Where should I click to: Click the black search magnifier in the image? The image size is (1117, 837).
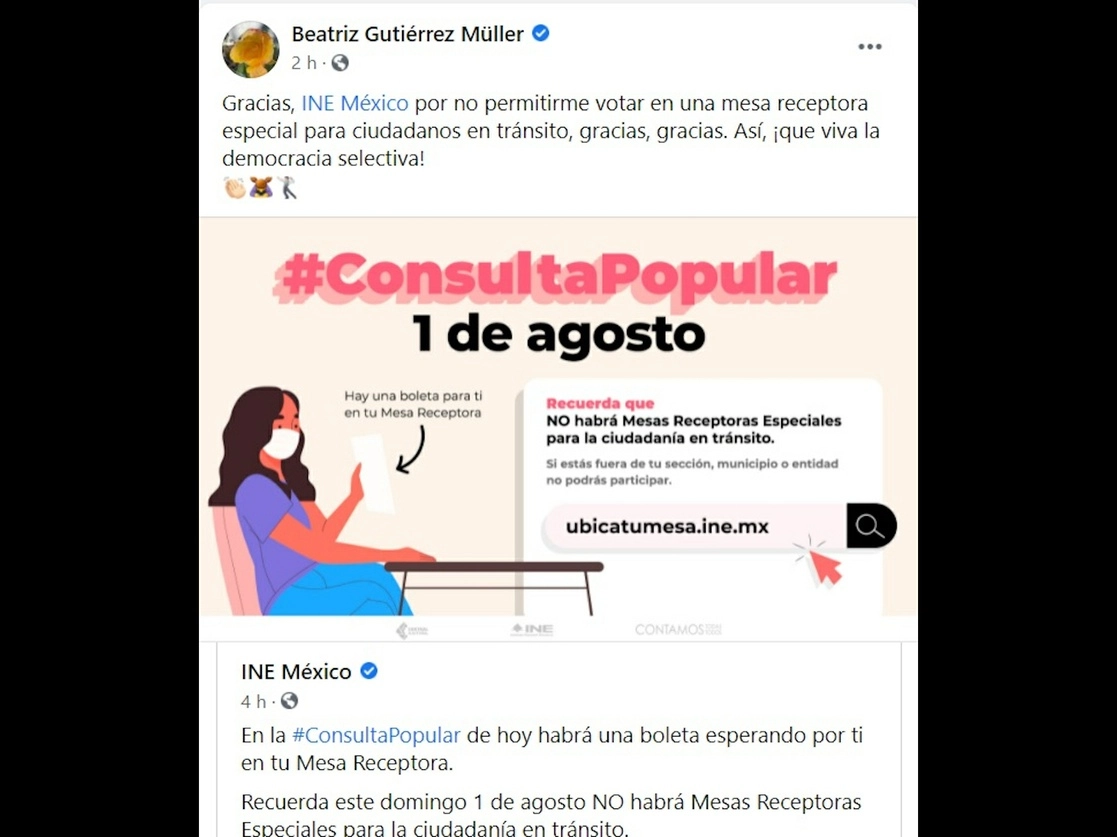tap(871, 526)
